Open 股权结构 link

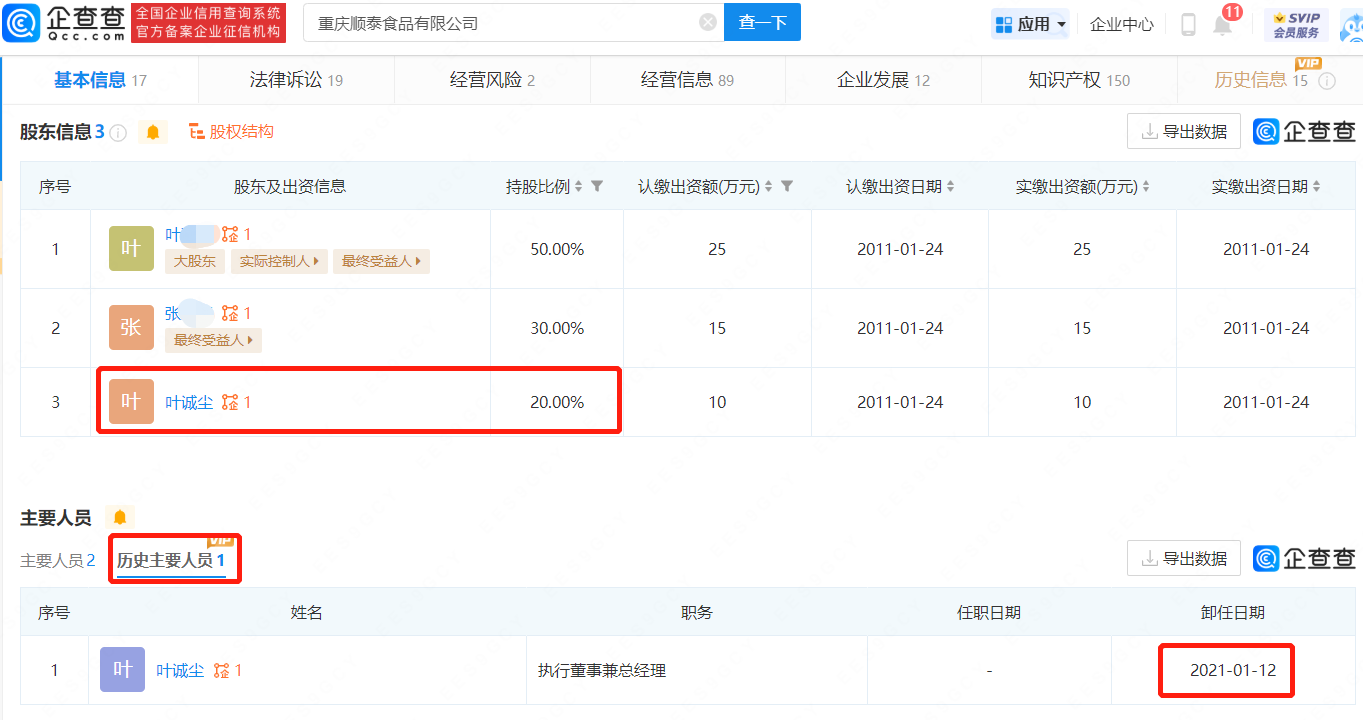[231, 131]
